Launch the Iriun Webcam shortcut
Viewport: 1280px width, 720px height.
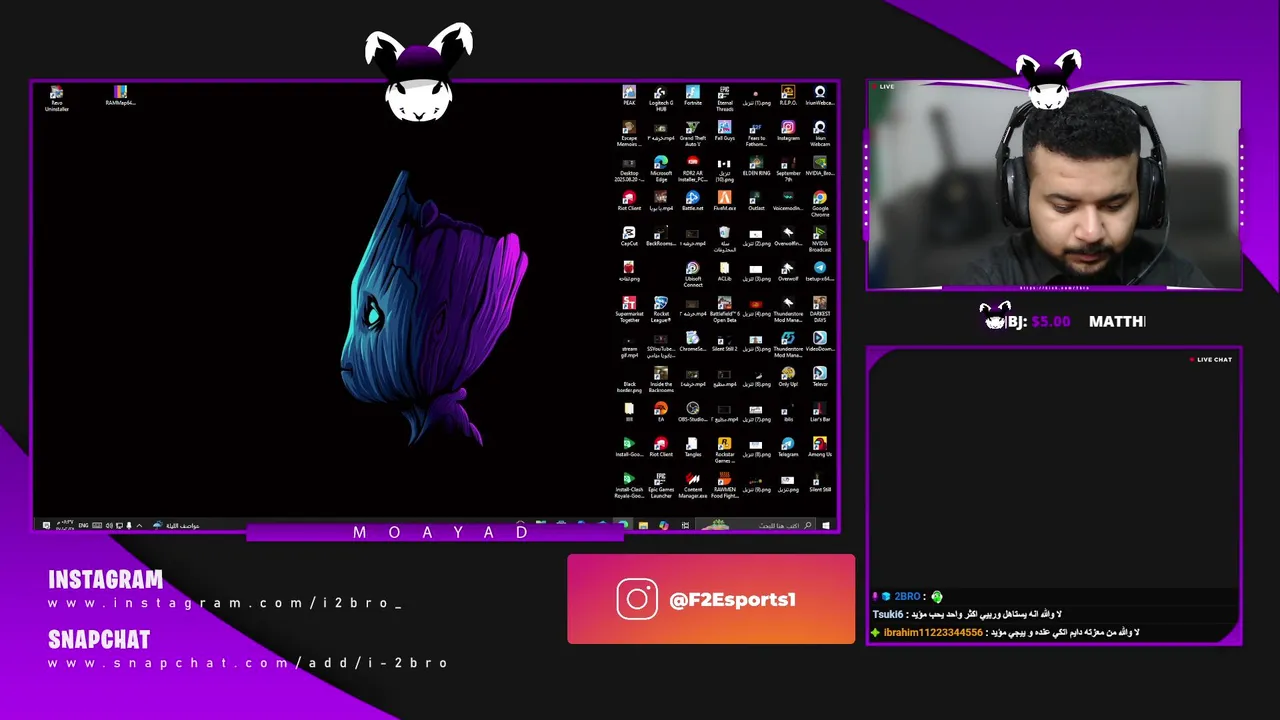820,134
